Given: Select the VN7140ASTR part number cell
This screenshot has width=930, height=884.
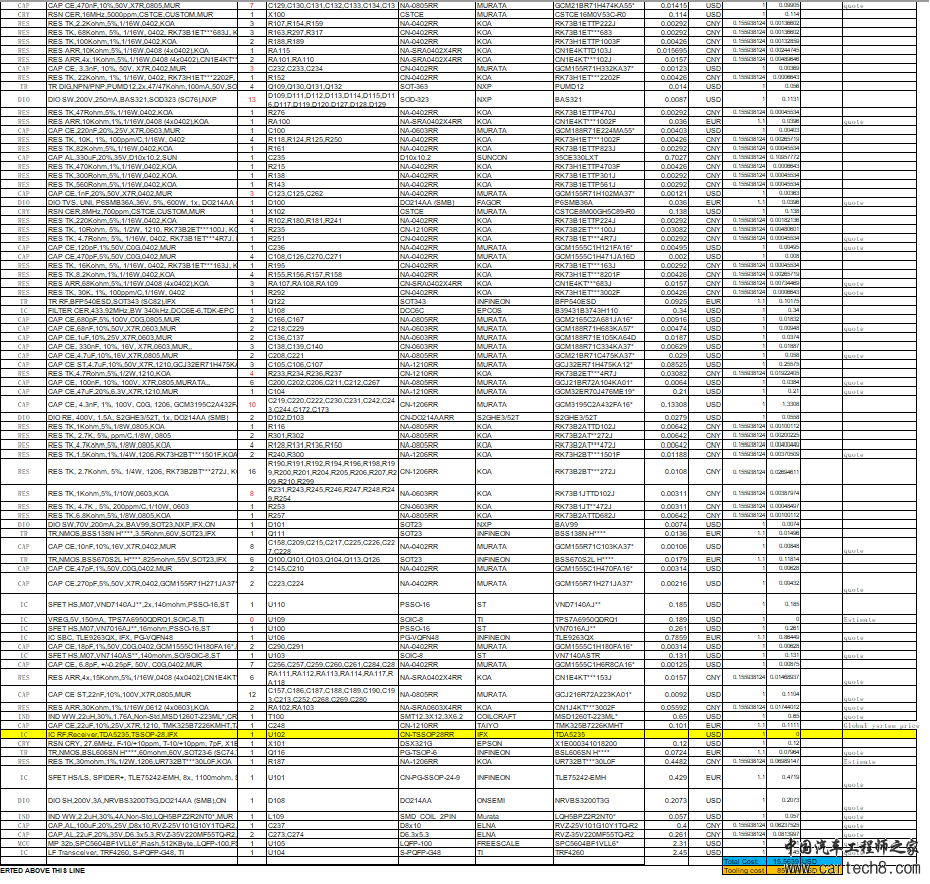Looking at the screenshot, I should [x=598, y=656].
